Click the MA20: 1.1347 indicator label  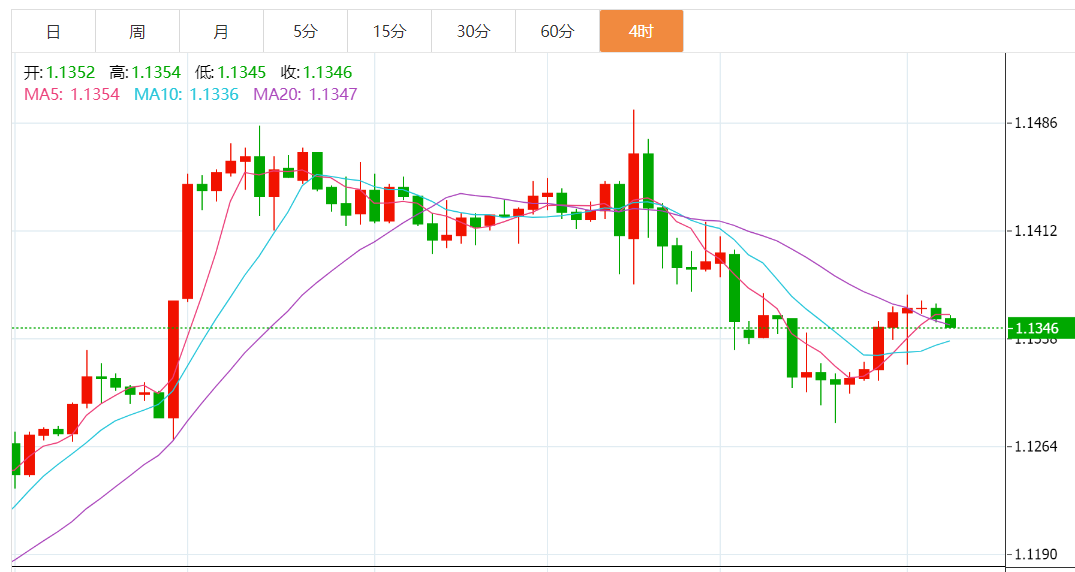305,94
